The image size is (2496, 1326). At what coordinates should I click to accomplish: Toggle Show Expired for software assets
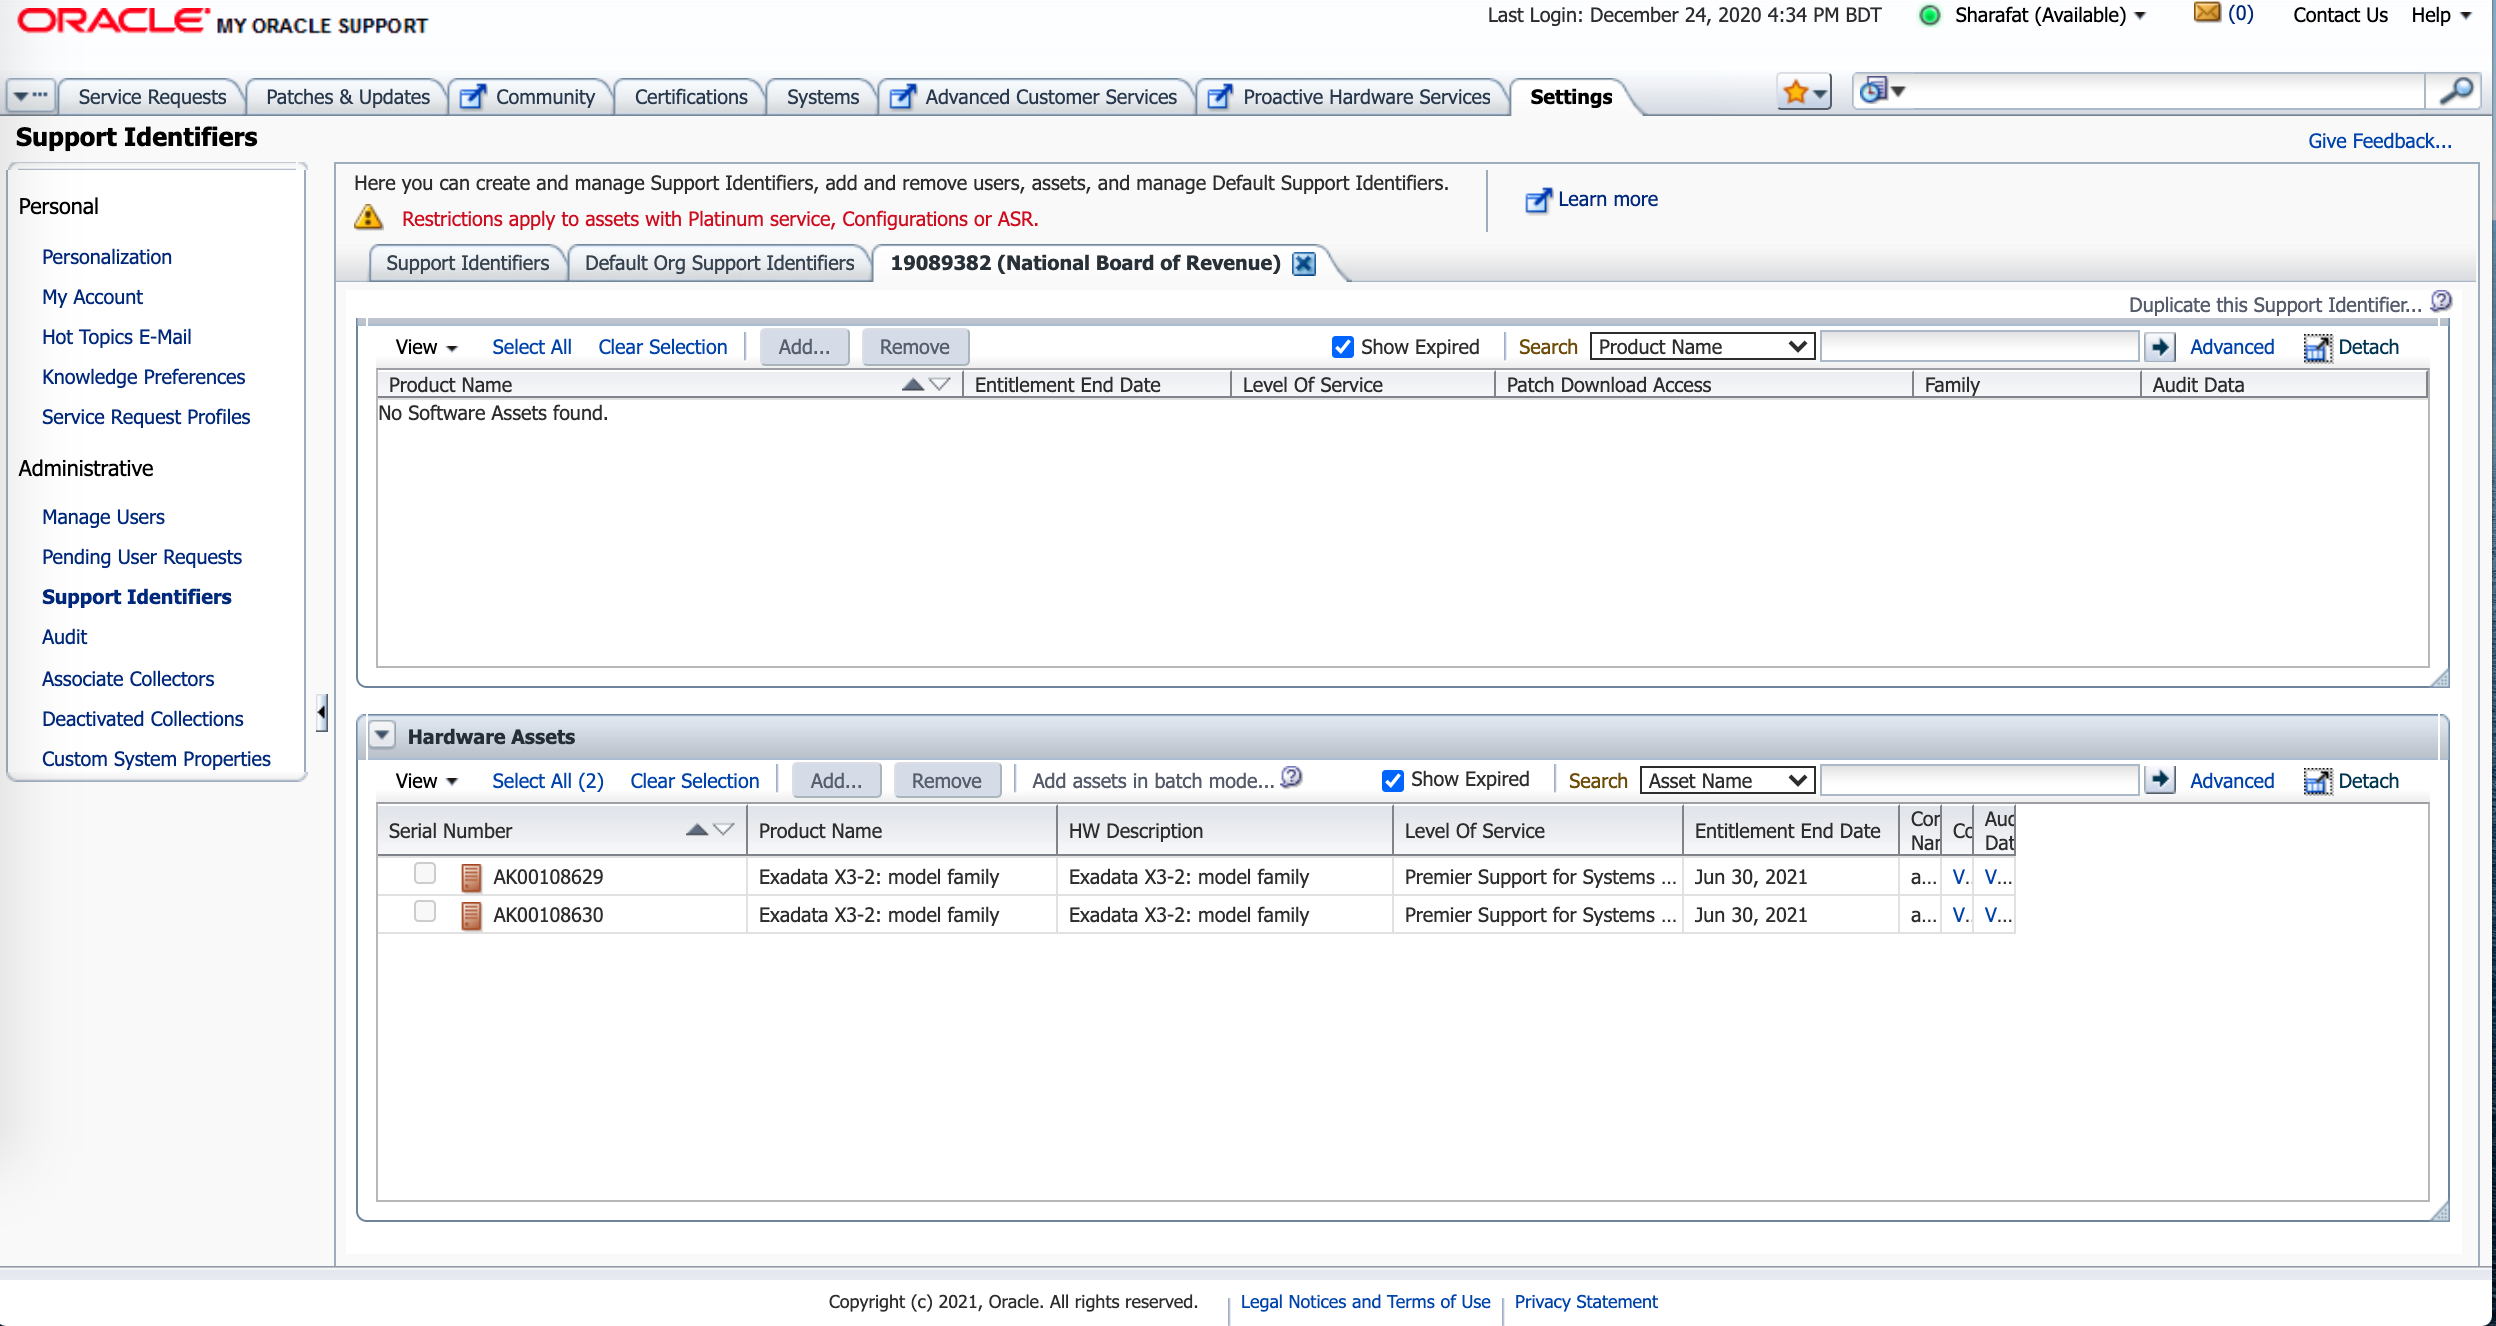[x=1343, y=347]
